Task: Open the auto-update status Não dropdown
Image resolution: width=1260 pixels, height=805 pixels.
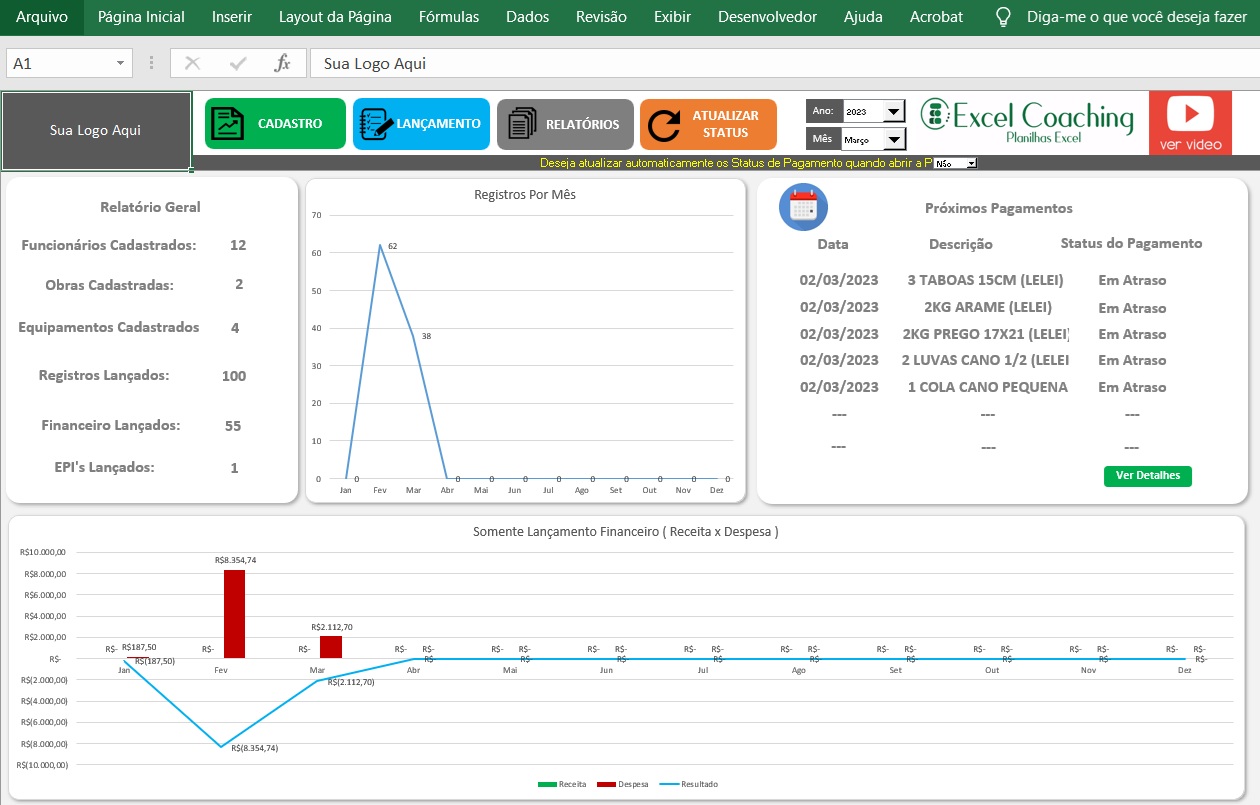Action: [x=970, y=162]
